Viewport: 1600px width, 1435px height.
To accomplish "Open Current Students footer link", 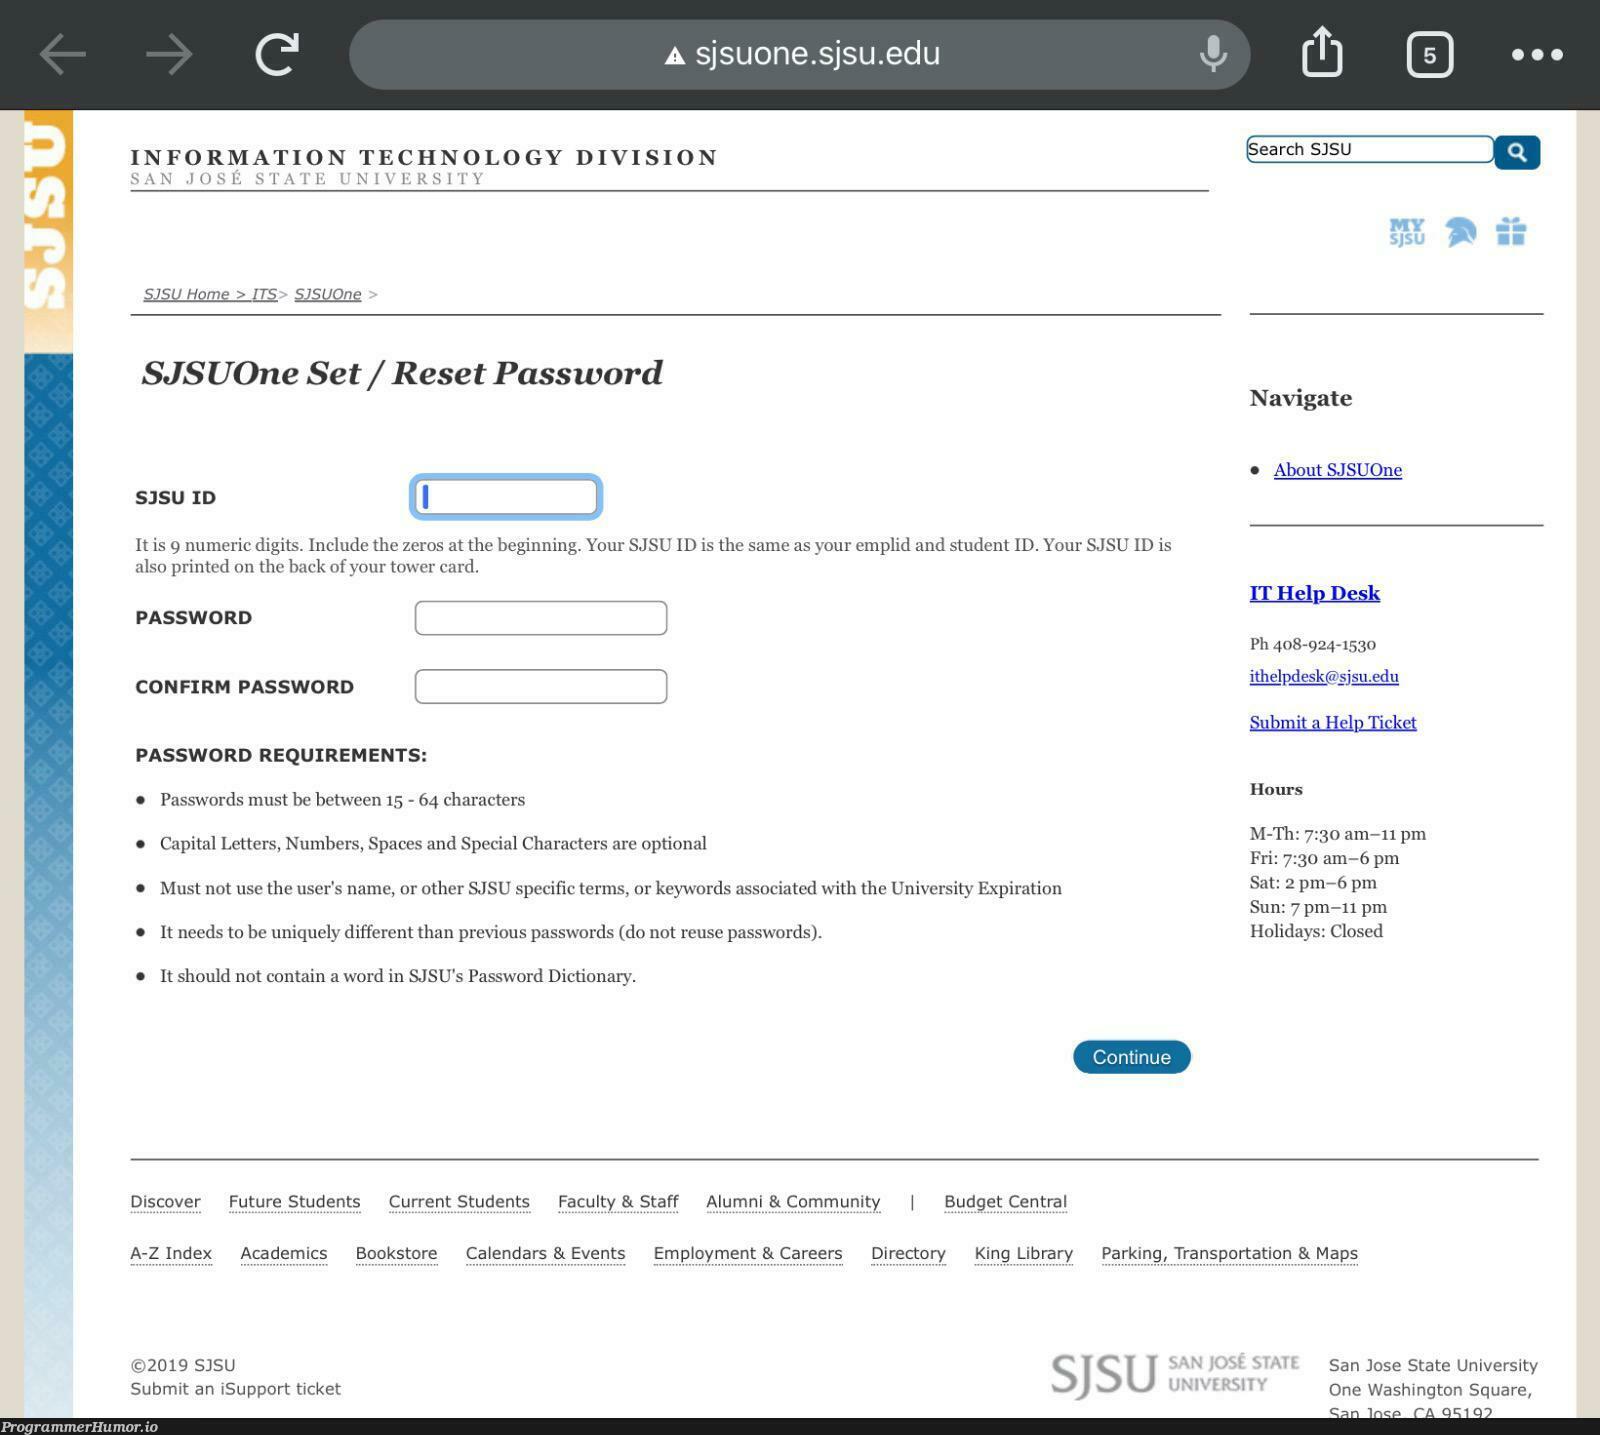I will [x=459, y=1202].
